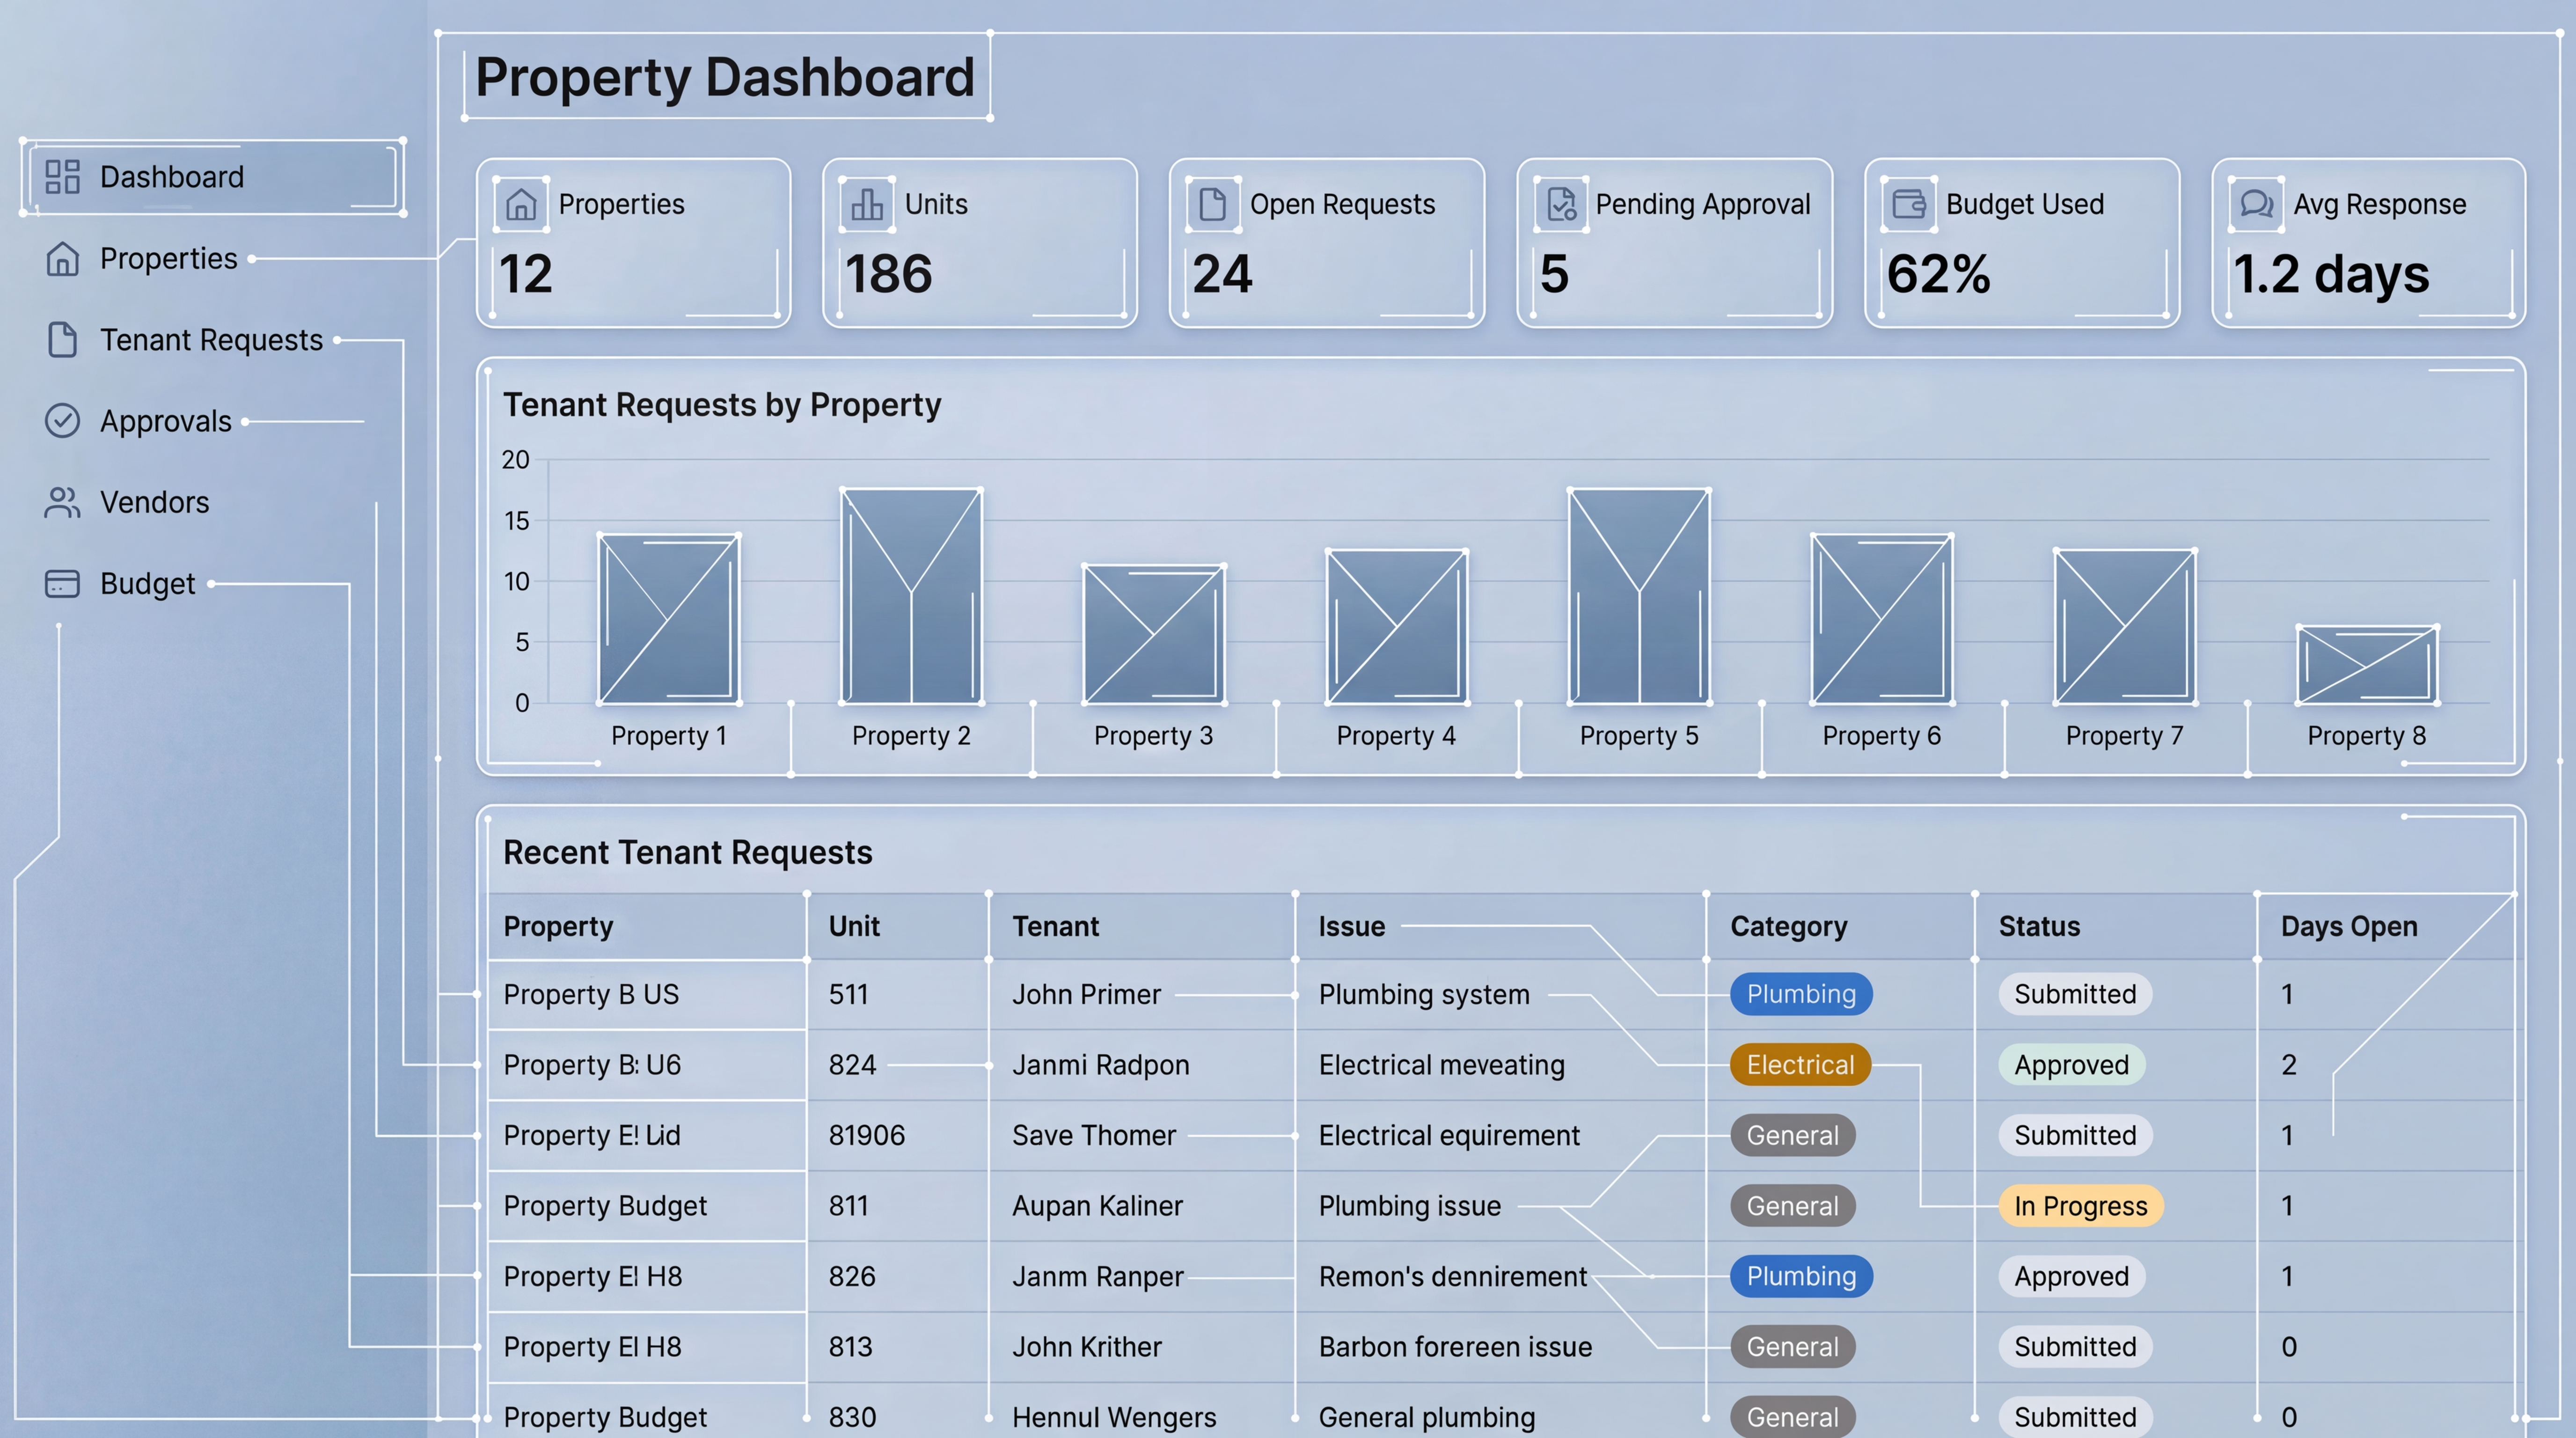Go to the Vendors section
The image size is (2576, 1438).
[x=154, y=502]
